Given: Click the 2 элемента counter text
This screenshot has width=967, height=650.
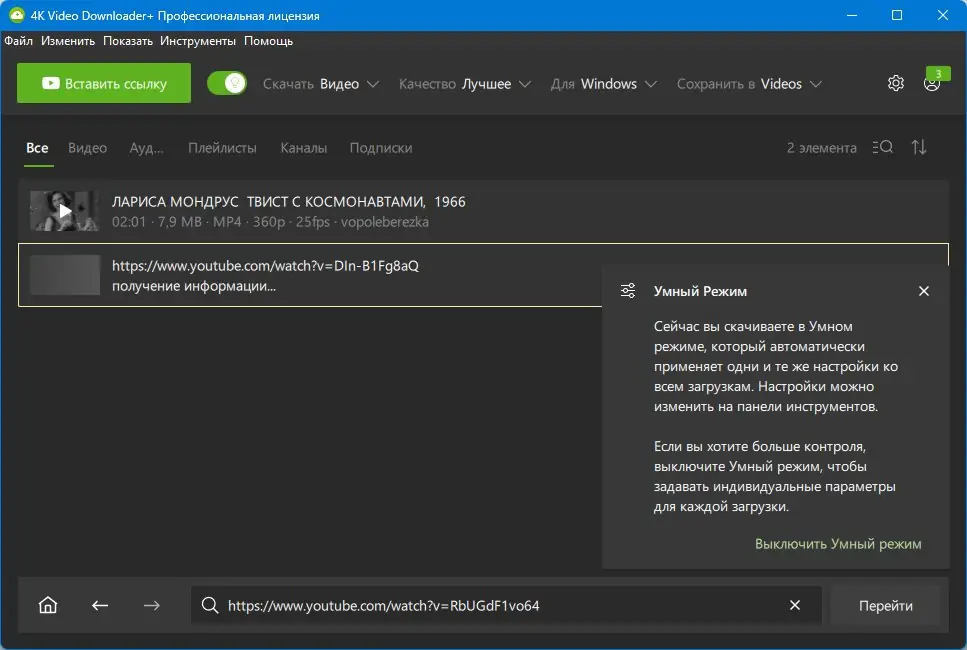Looking at the screenshot, I should (821, 148).
